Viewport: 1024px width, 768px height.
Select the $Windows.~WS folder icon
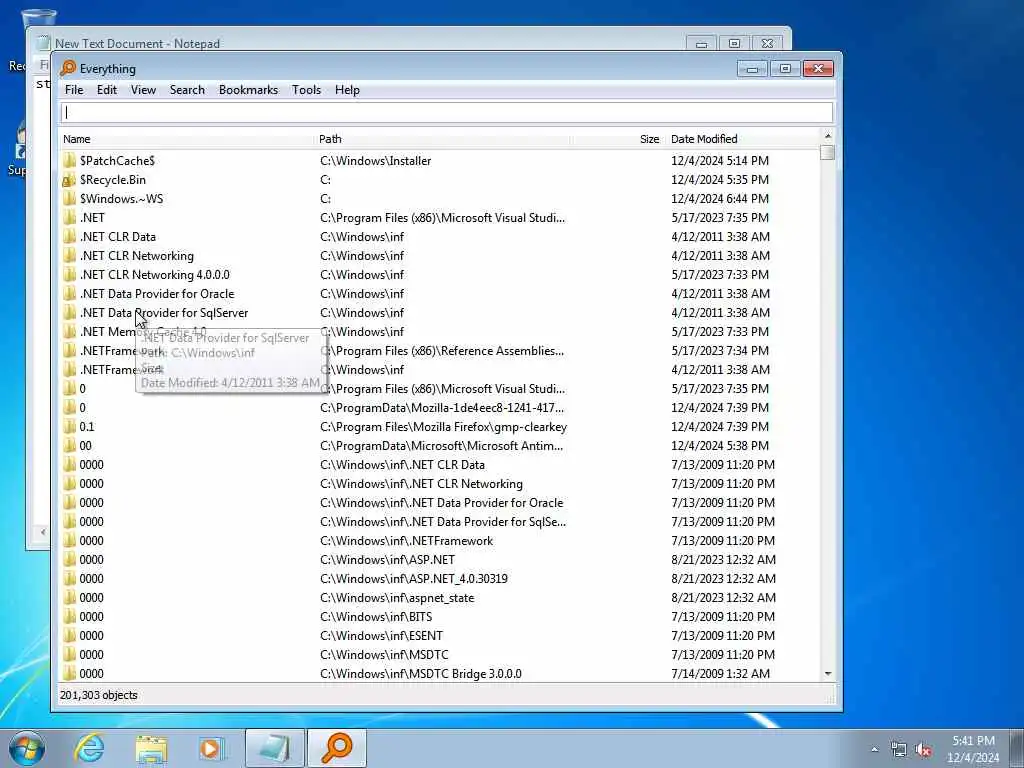(x=70, y=199)
